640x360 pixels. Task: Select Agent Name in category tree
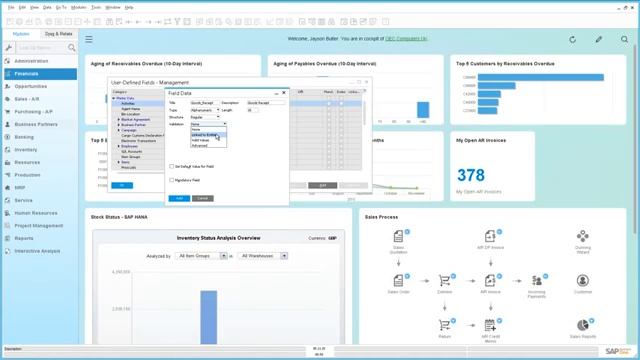[131, 109]
